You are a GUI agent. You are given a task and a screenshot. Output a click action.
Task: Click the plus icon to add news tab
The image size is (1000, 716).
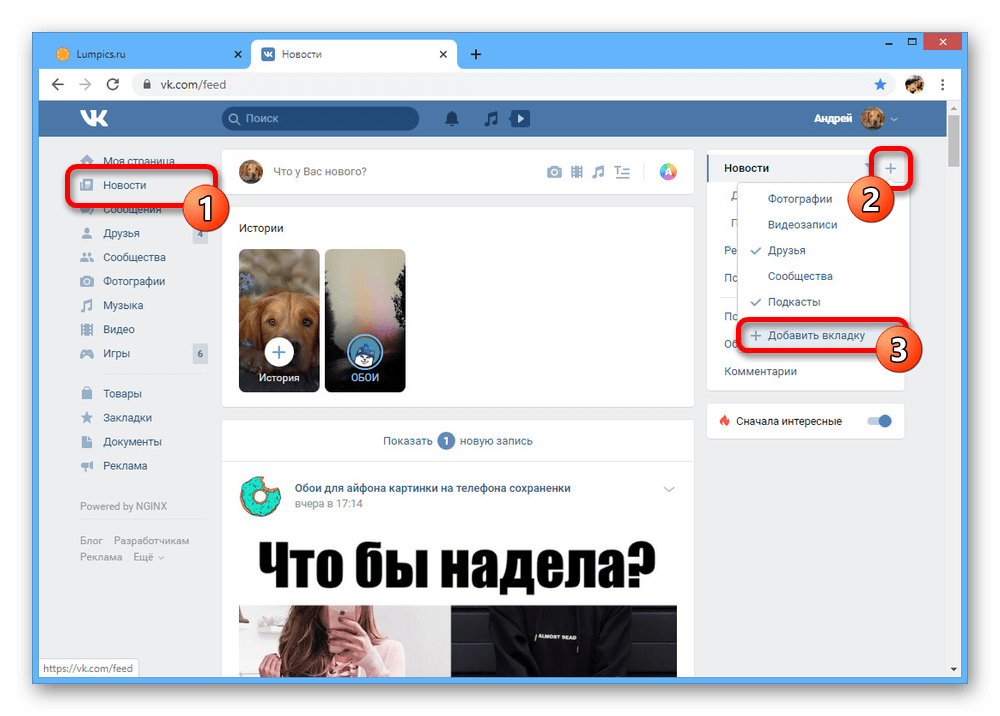pos(890,169)
